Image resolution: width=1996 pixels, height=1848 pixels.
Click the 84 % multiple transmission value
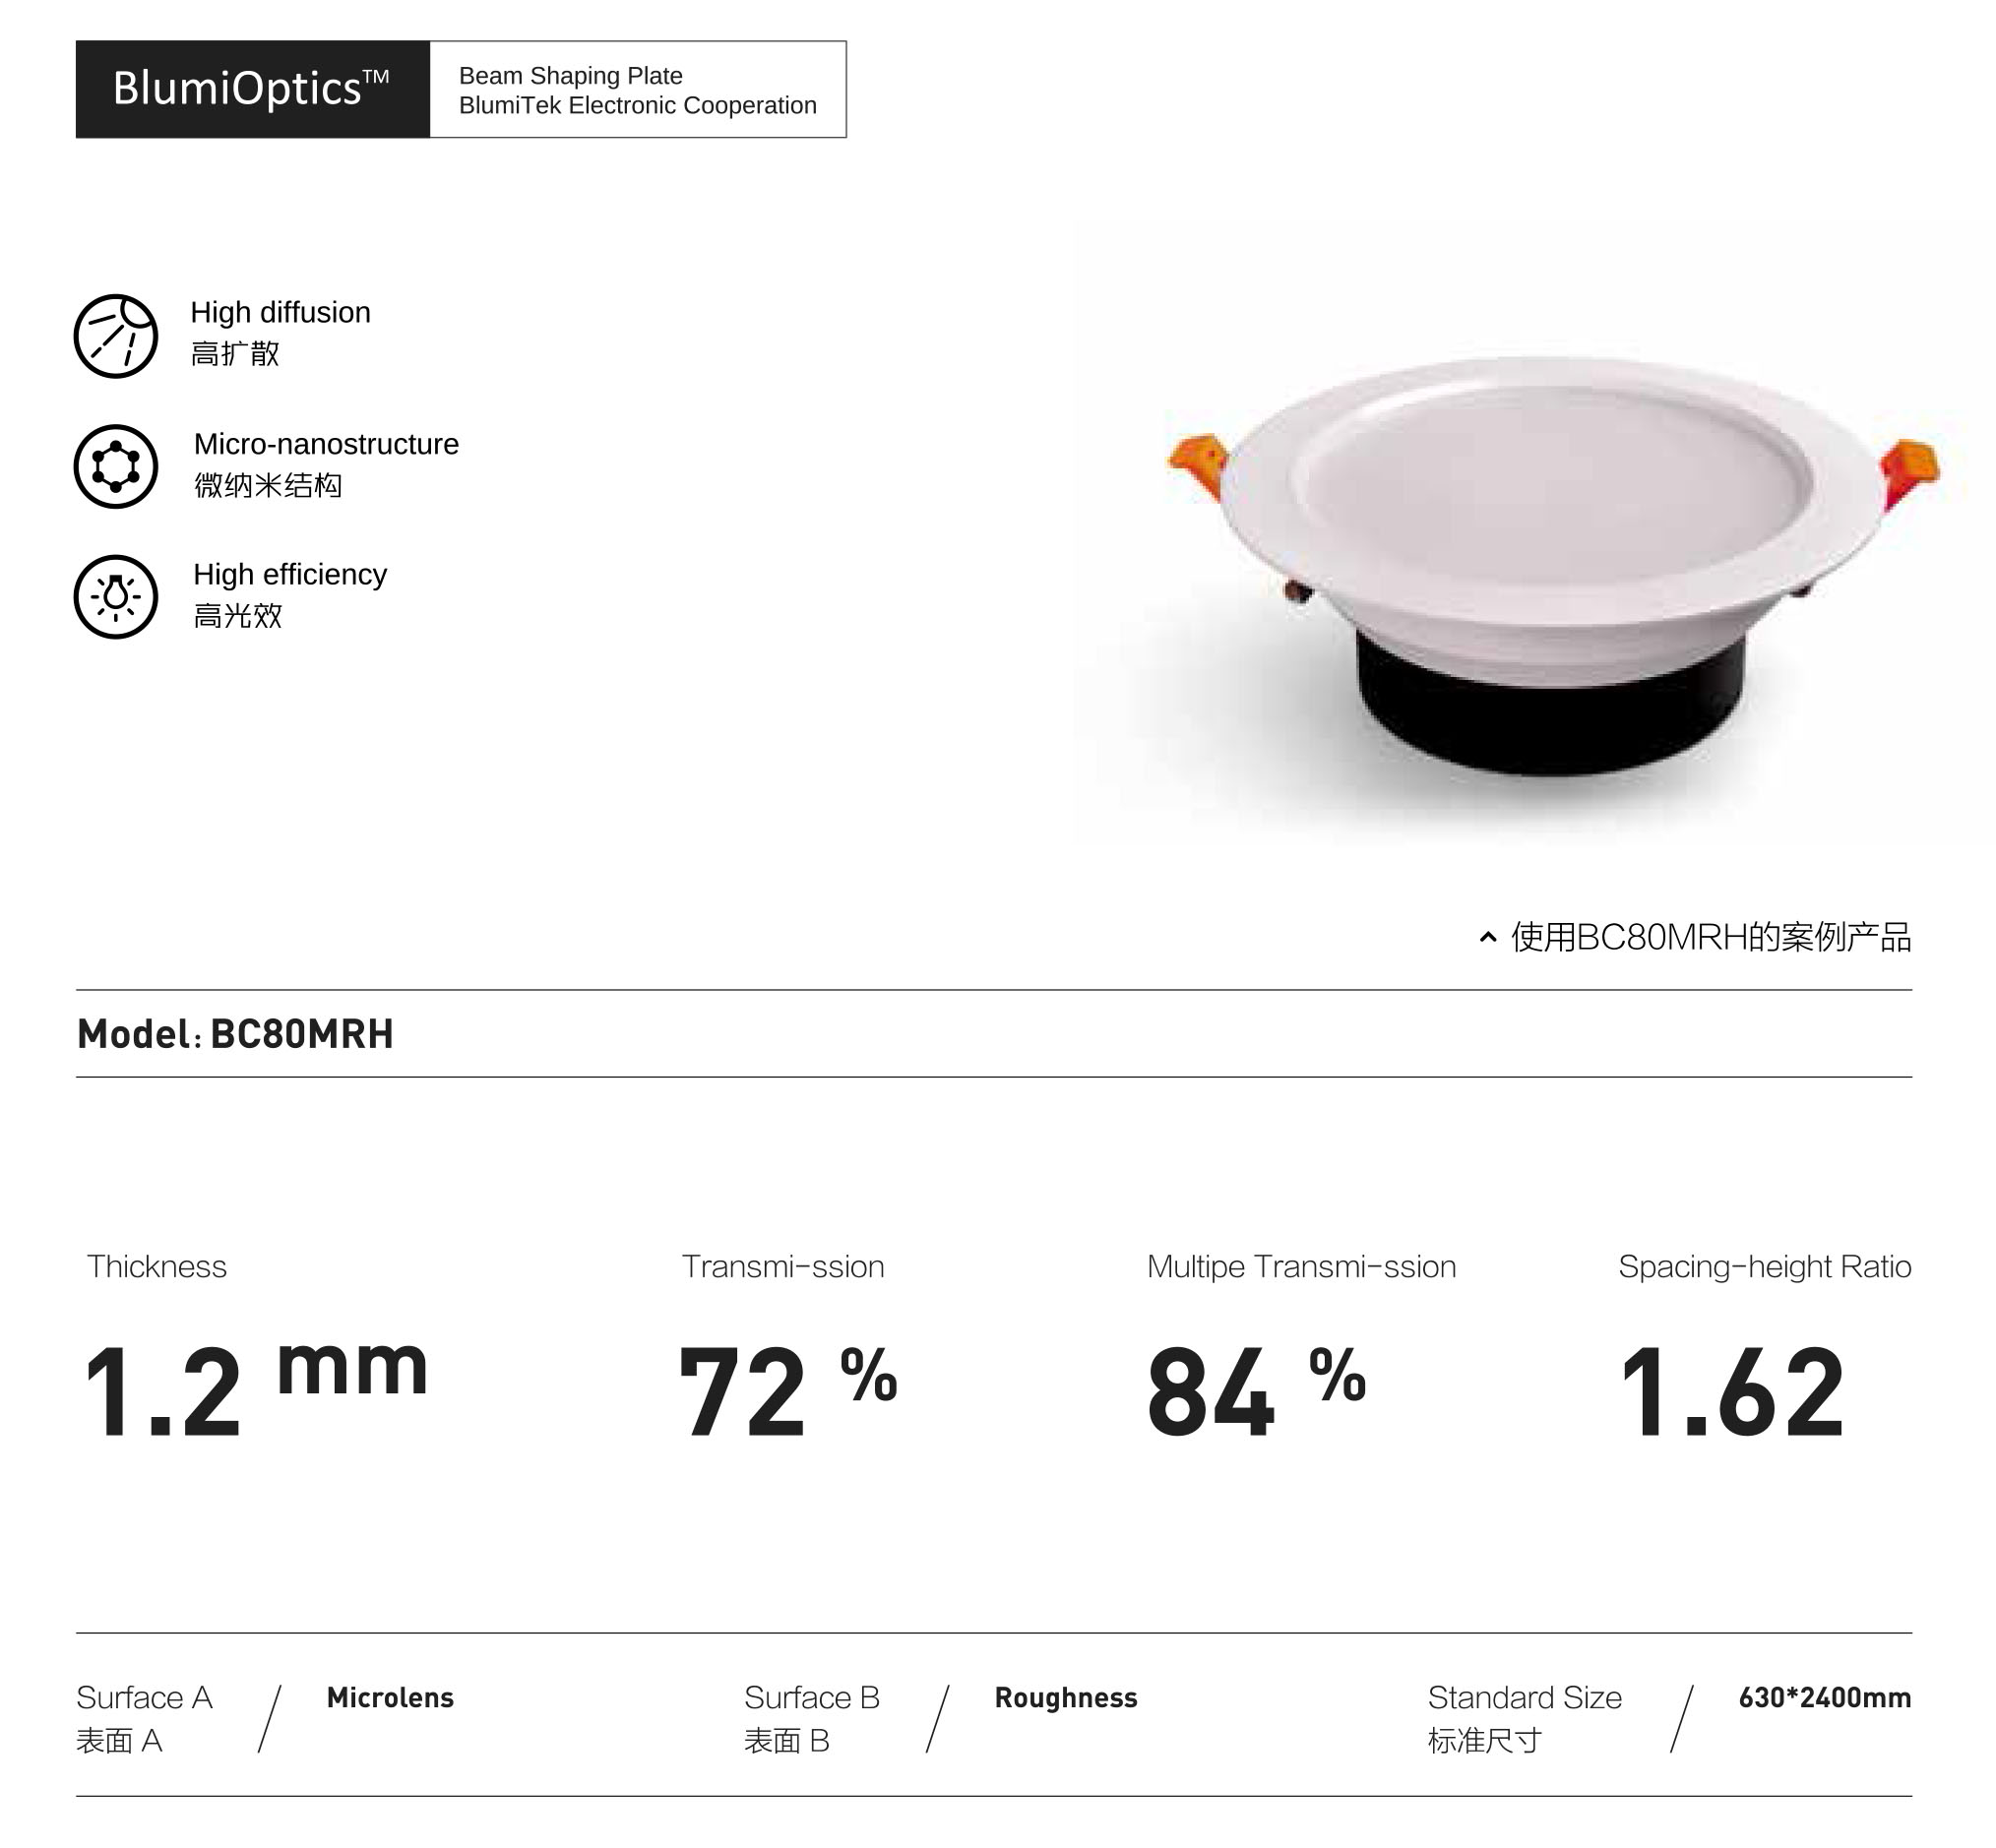1255,1391
